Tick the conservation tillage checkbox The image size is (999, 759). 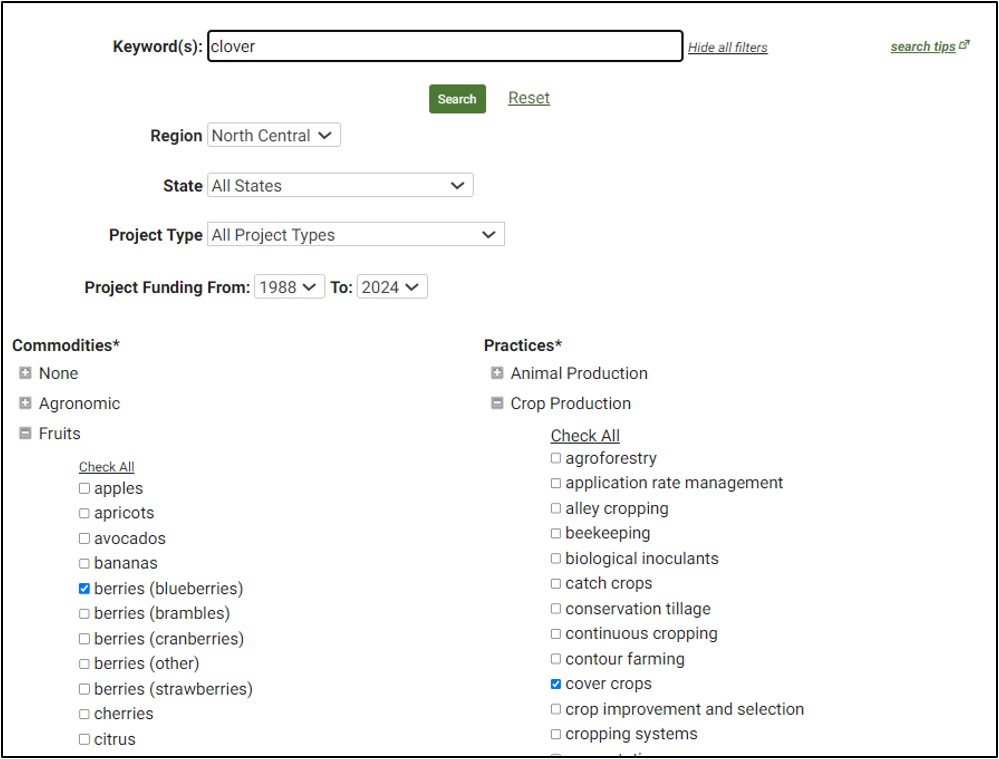(556, 609)
